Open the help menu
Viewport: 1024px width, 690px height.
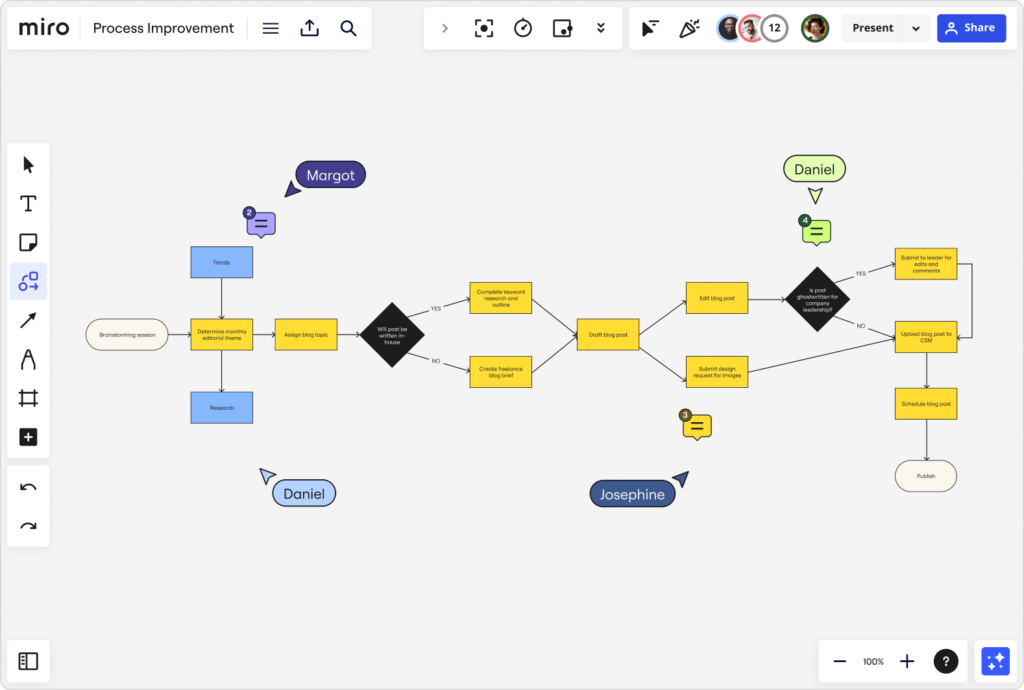point(945,661)
